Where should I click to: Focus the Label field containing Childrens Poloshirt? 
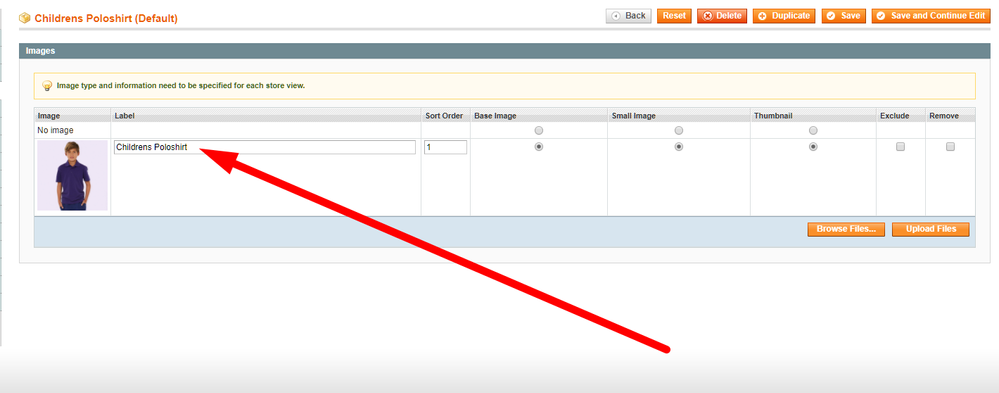[265, 147]
